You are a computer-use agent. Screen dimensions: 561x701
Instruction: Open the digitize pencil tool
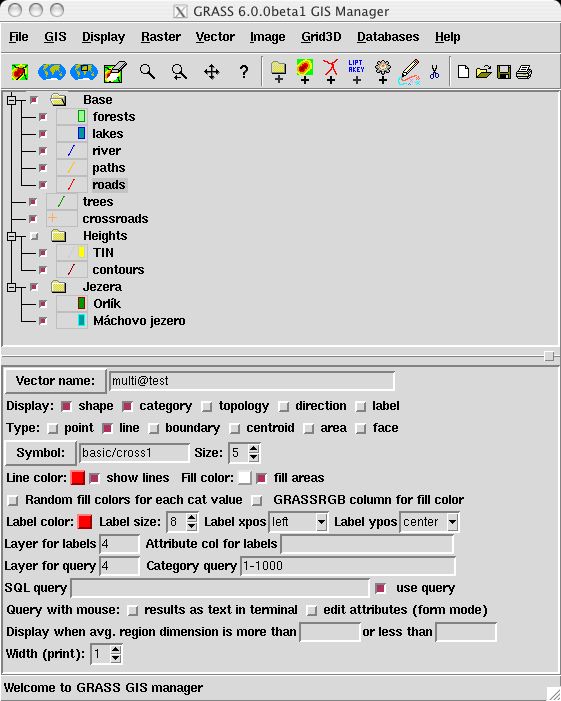[x=409, y=72]
